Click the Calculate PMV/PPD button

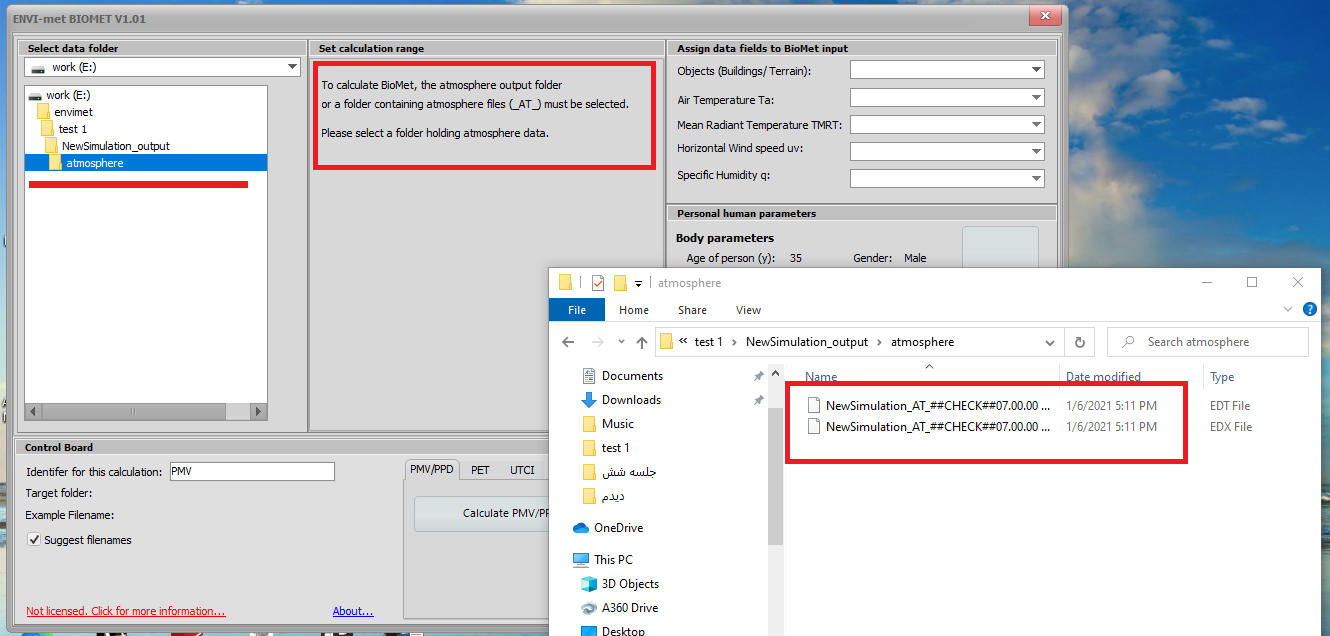point(483,513)
